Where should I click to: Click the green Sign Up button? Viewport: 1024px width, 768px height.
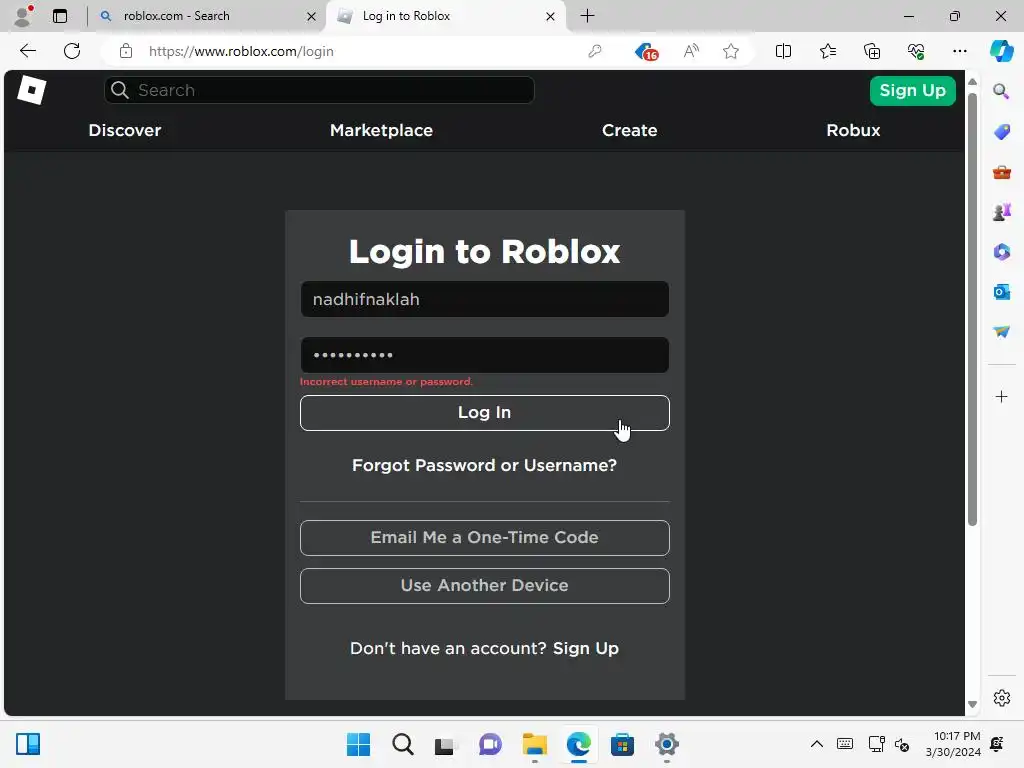(x=912, y=91)
